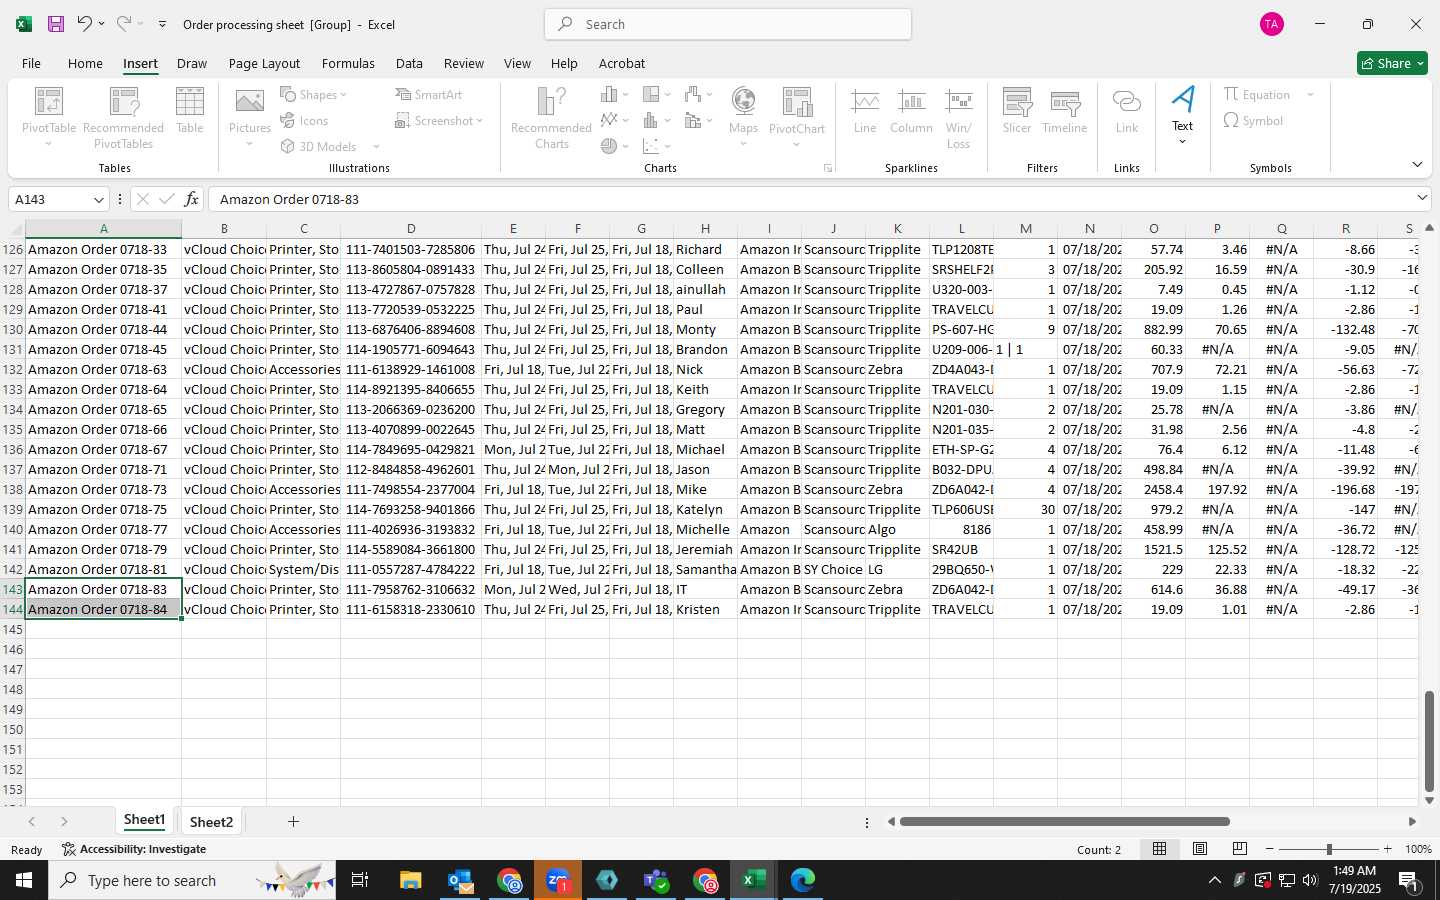Open the Draw tab

(191, 63)
